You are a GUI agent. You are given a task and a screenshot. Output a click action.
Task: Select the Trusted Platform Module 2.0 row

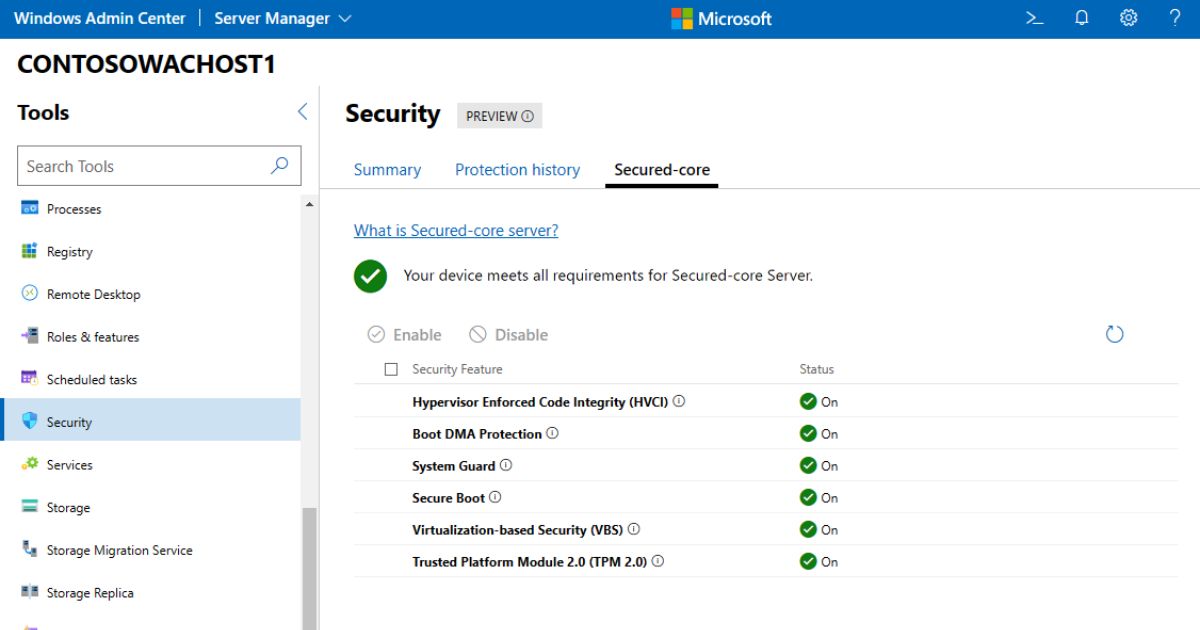click(x=766, y=561)
